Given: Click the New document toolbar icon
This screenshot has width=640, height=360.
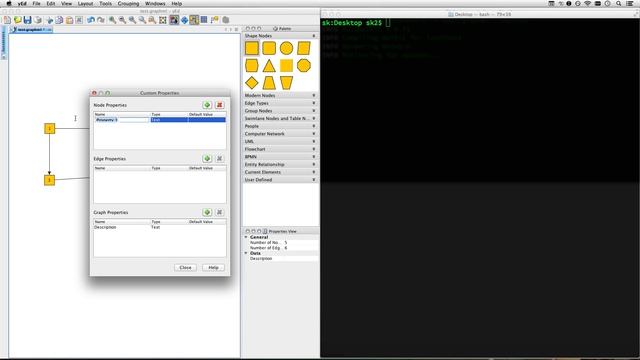Looking at the screenshot, I should pos(7,20).
